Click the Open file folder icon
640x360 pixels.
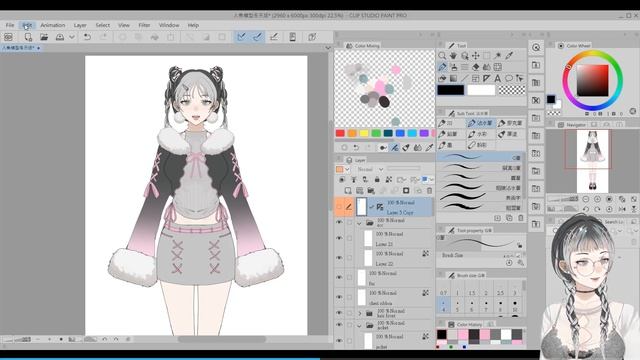point(44,37)
